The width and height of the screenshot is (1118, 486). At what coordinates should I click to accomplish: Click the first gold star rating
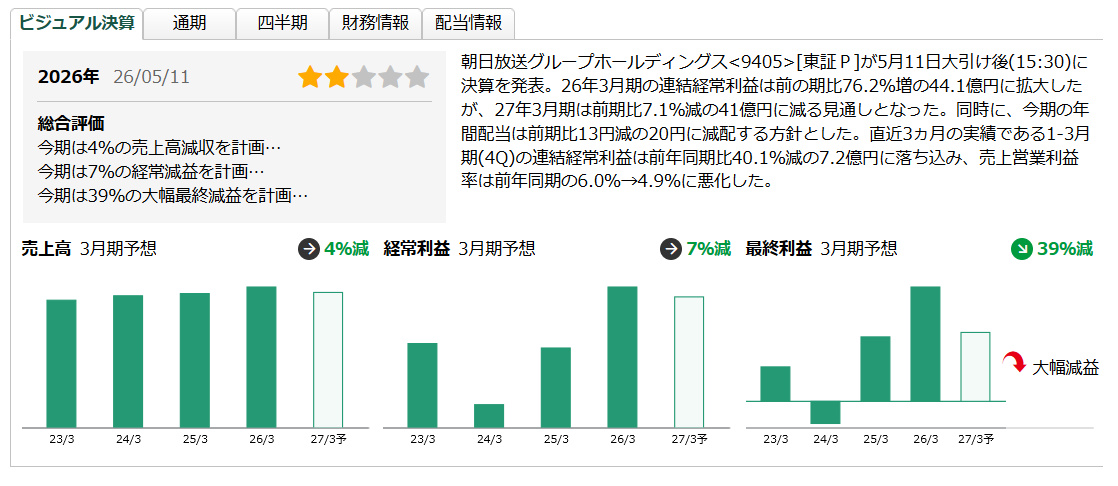pos(310,77)
